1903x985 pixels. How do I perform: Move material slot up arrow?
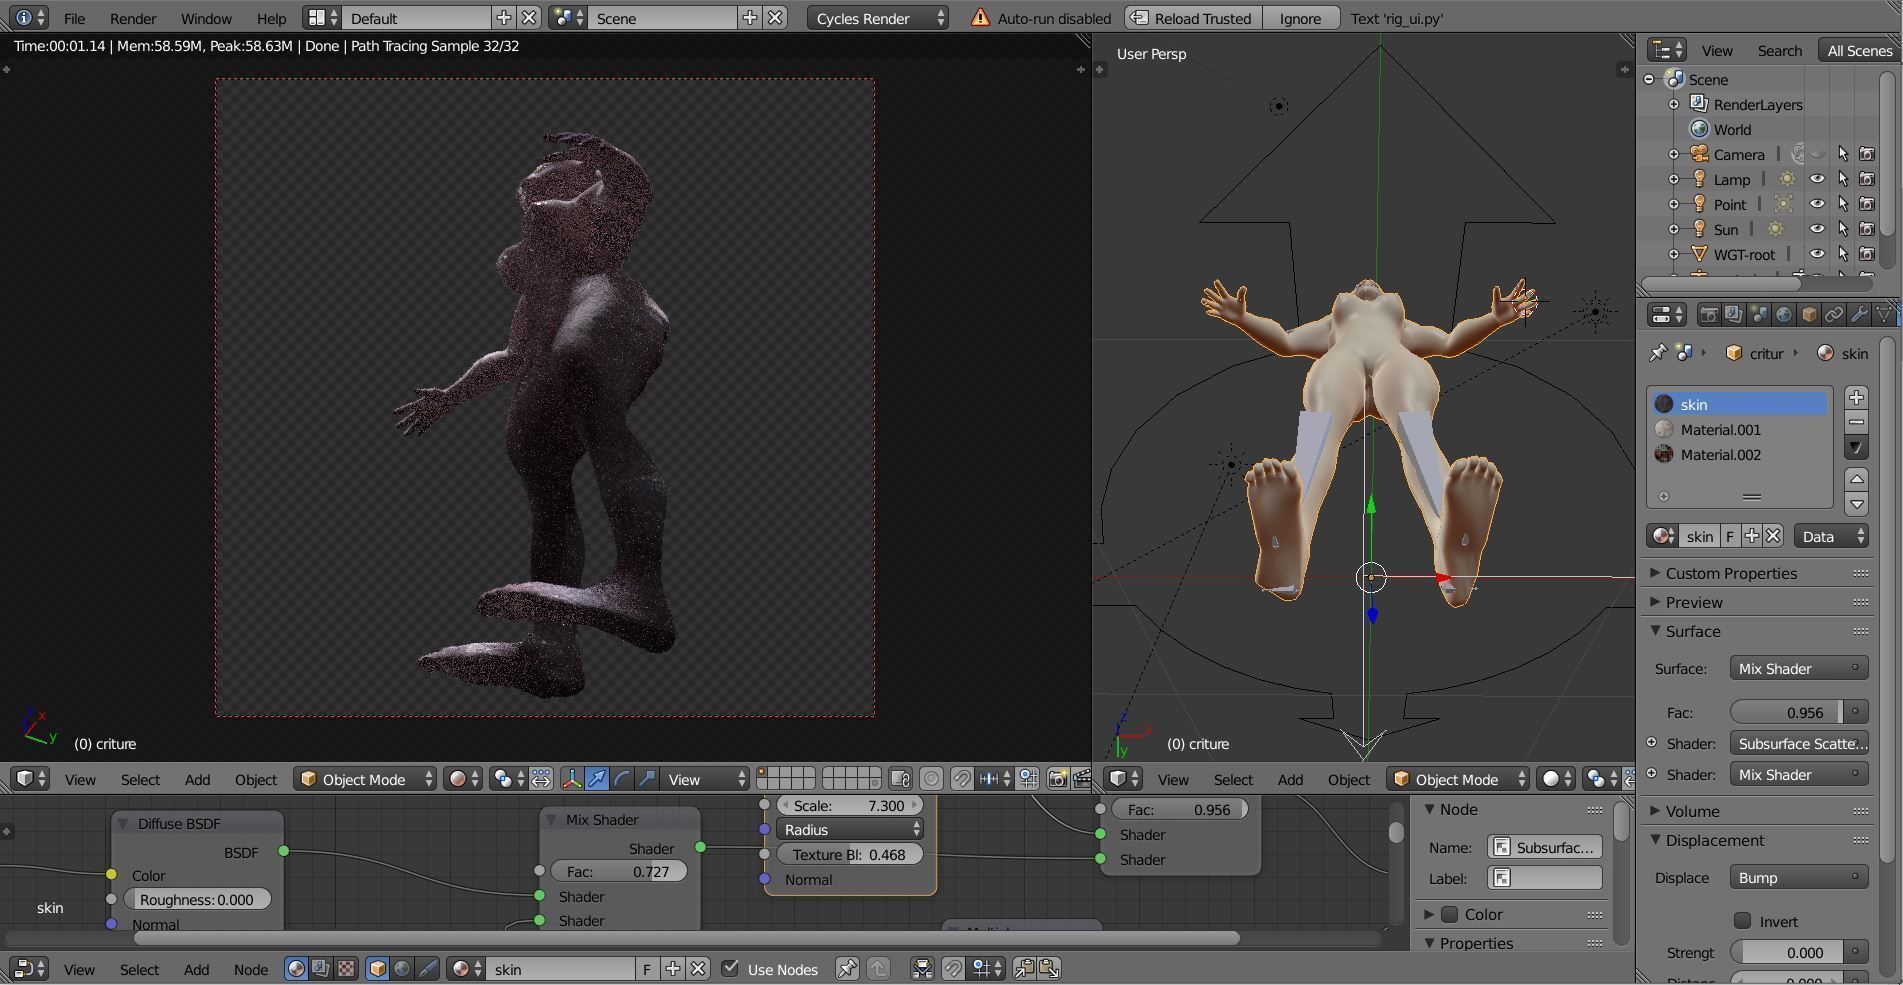click(1856, 479)
